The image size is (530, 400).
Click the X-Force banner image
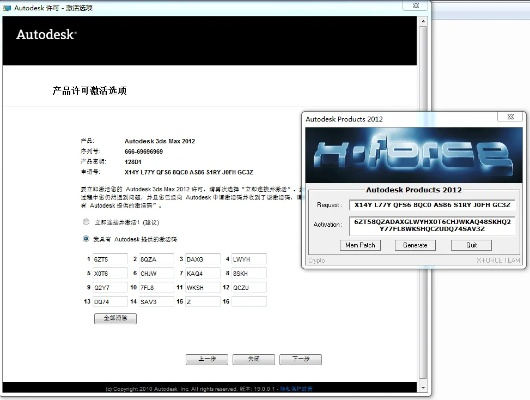(x=414, y=155)
